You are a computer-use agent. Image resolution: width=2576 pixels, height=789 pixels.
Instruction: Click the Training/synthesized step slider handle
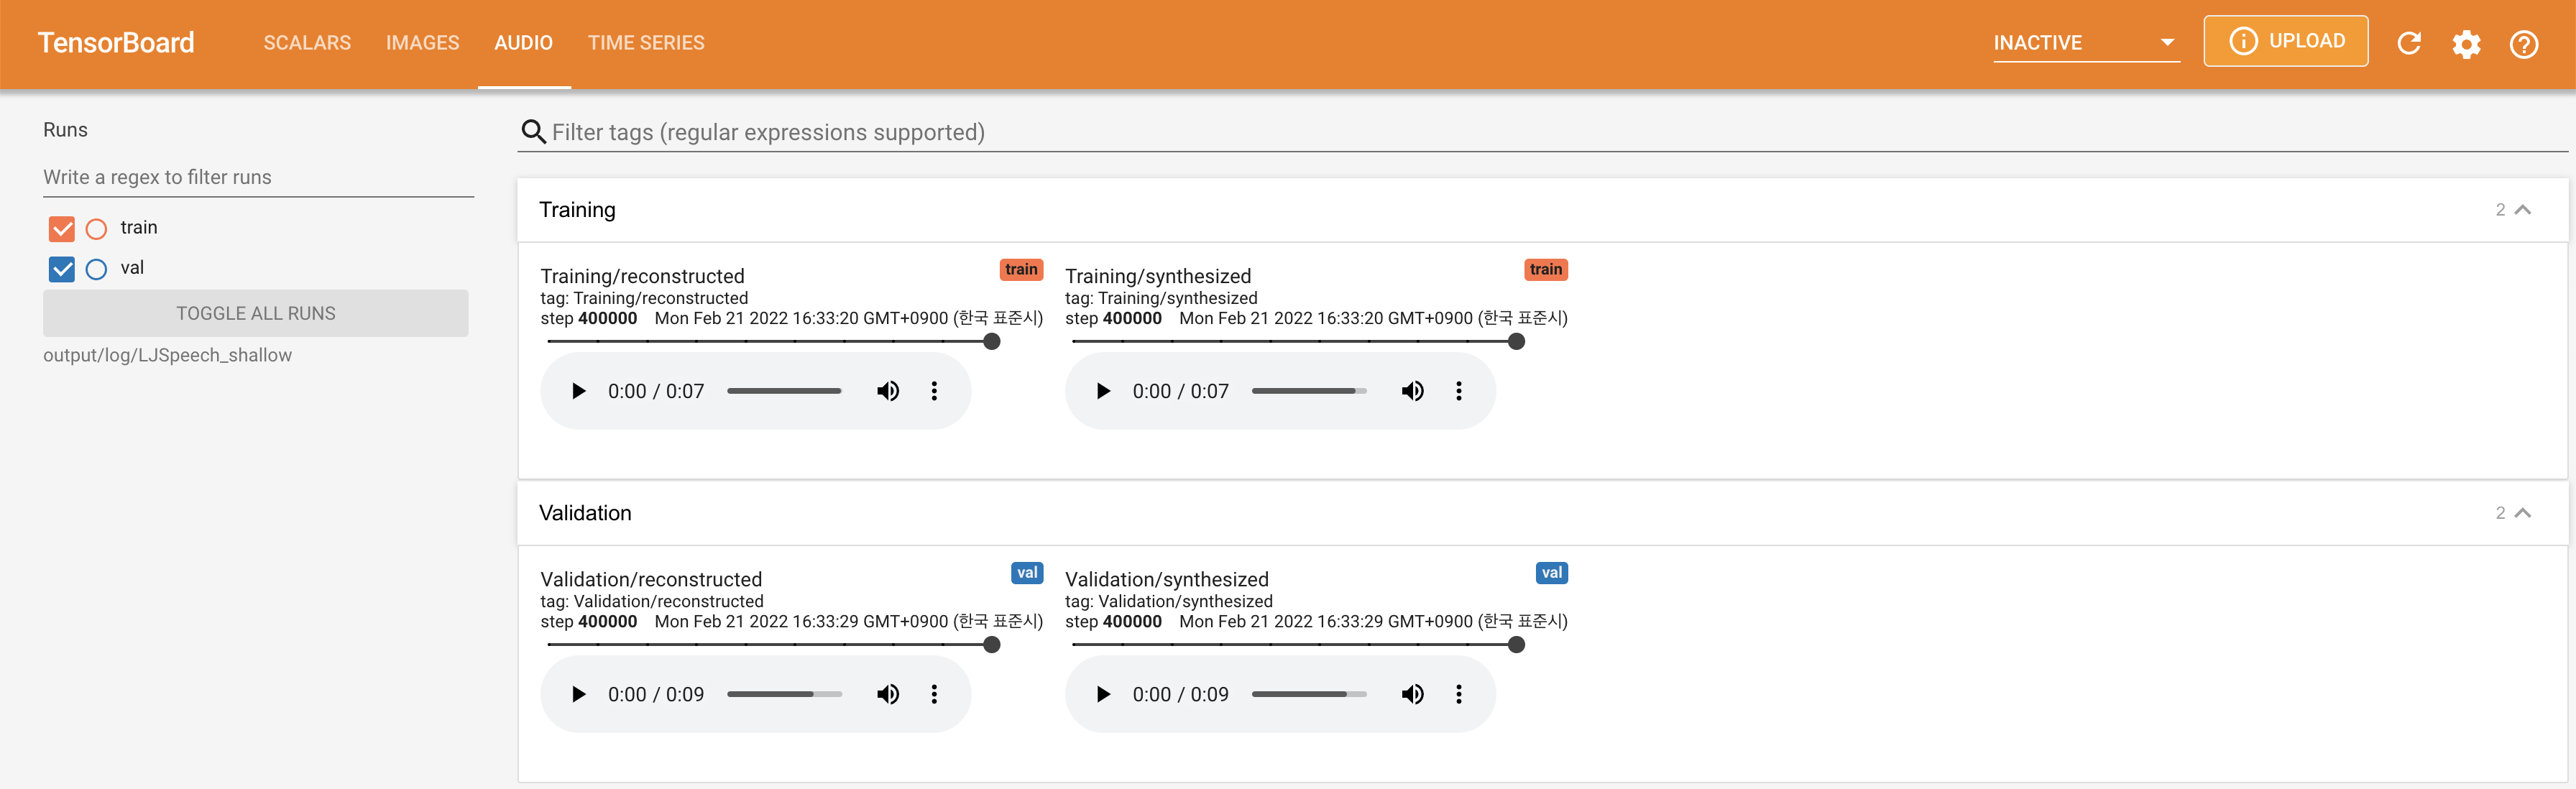click(1516, 342)
